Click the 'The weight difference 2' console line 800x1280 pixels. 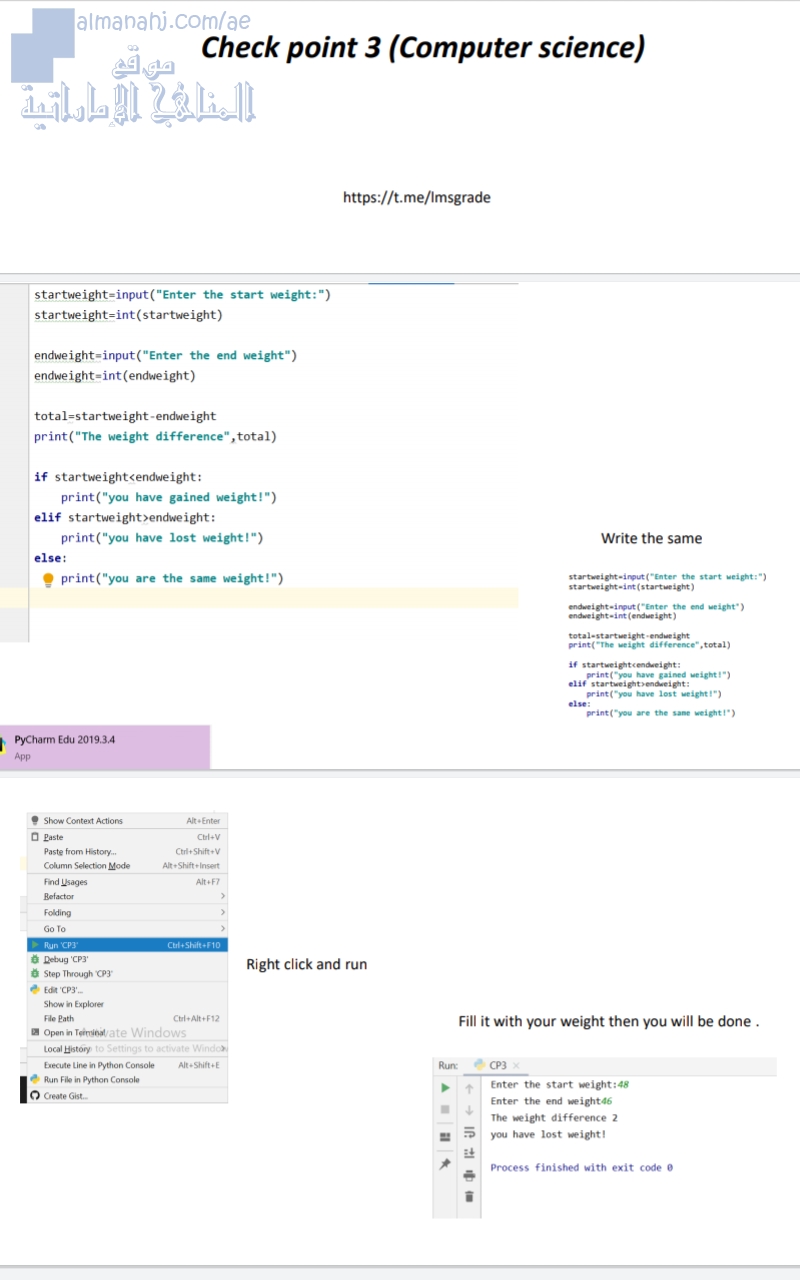coord(554,1118)
